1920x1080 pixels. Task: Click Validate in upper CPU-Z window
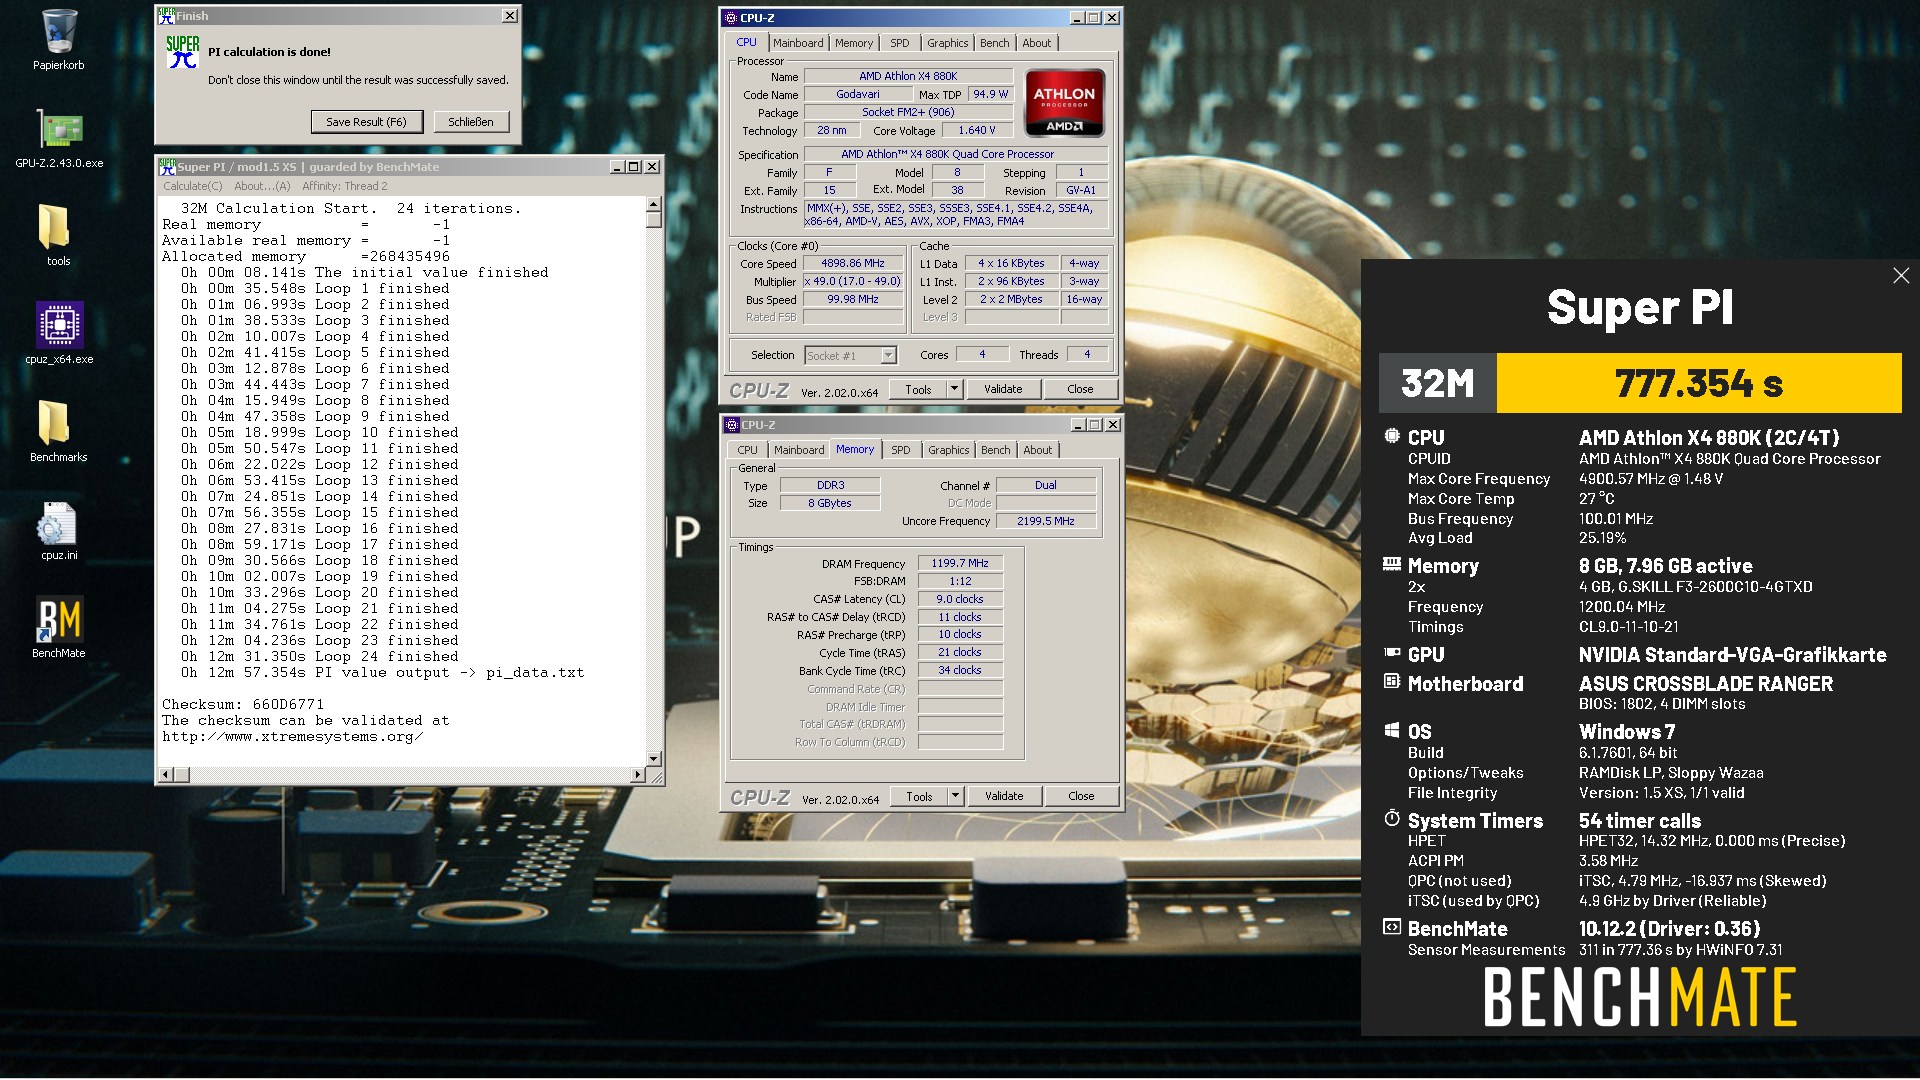[1003, 389]
